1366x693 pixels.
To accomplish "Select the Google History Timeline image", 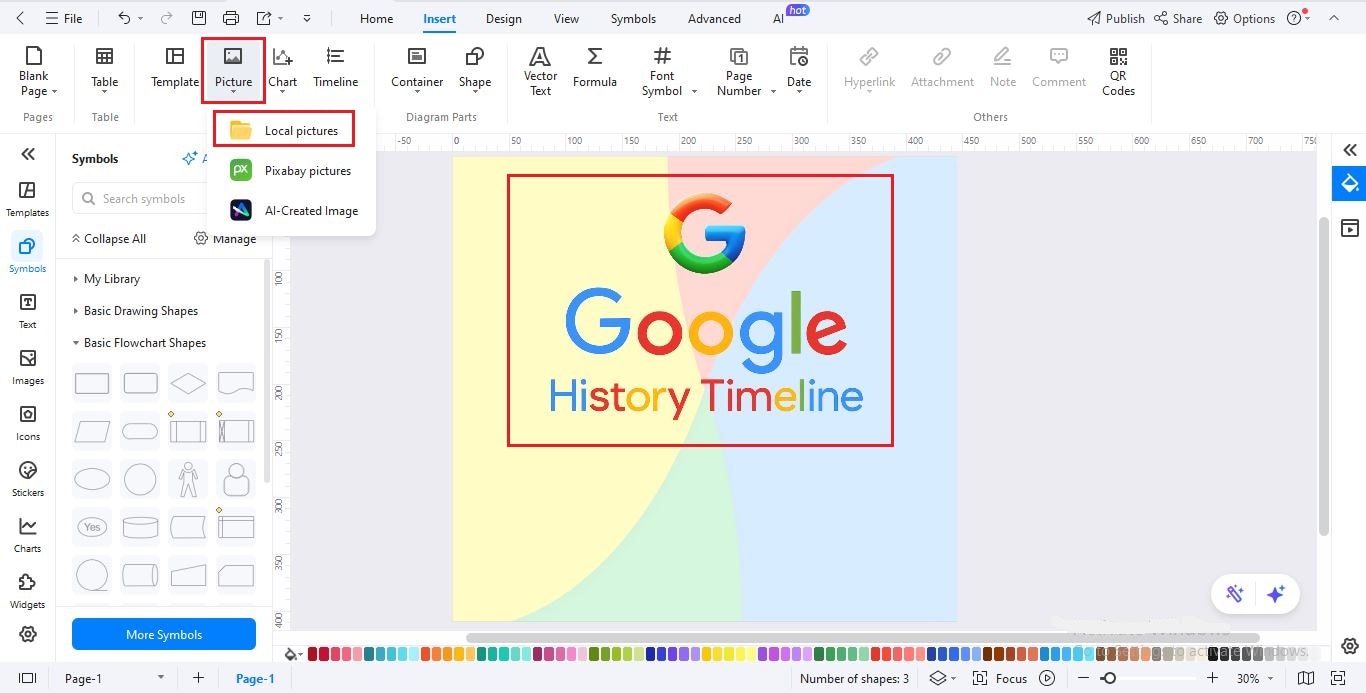I will click(700, 310).
